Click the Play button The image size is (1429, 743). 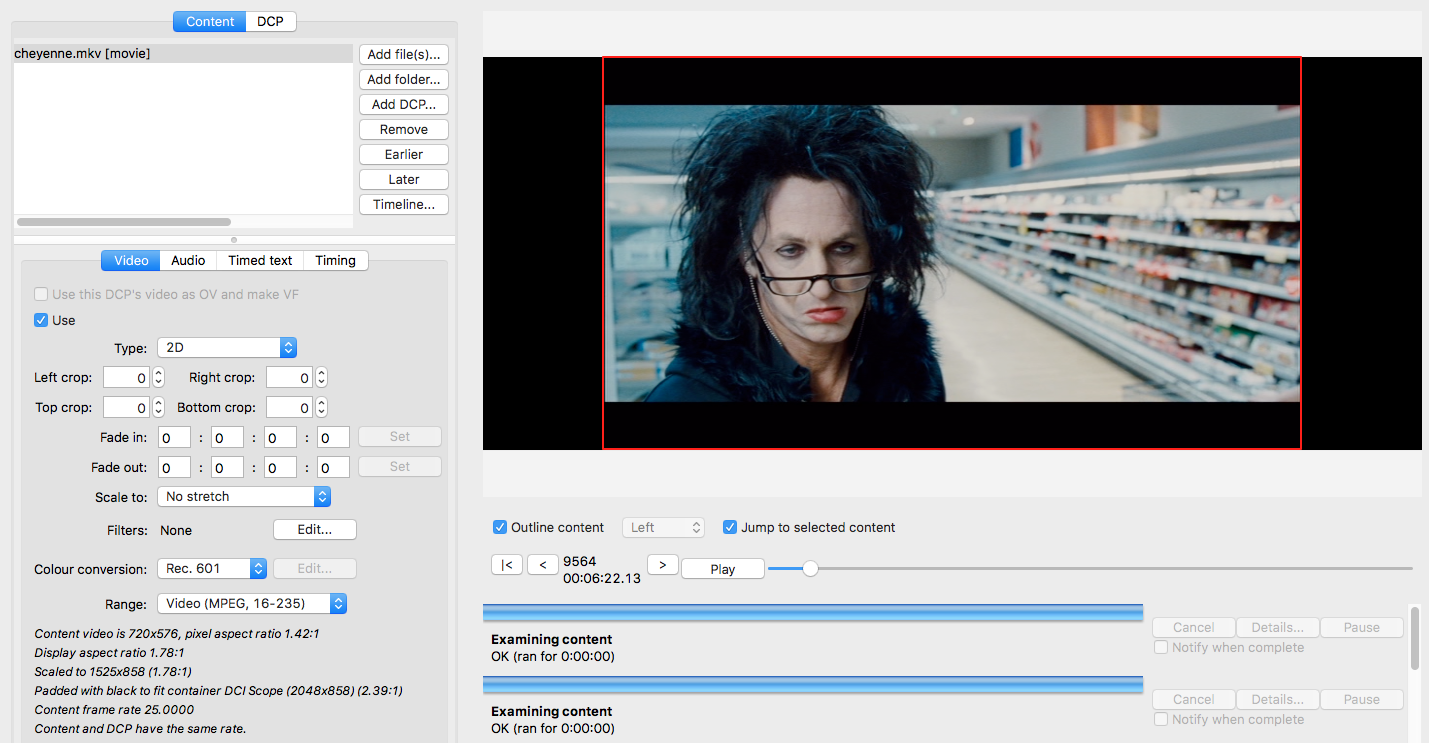(723, 569)
